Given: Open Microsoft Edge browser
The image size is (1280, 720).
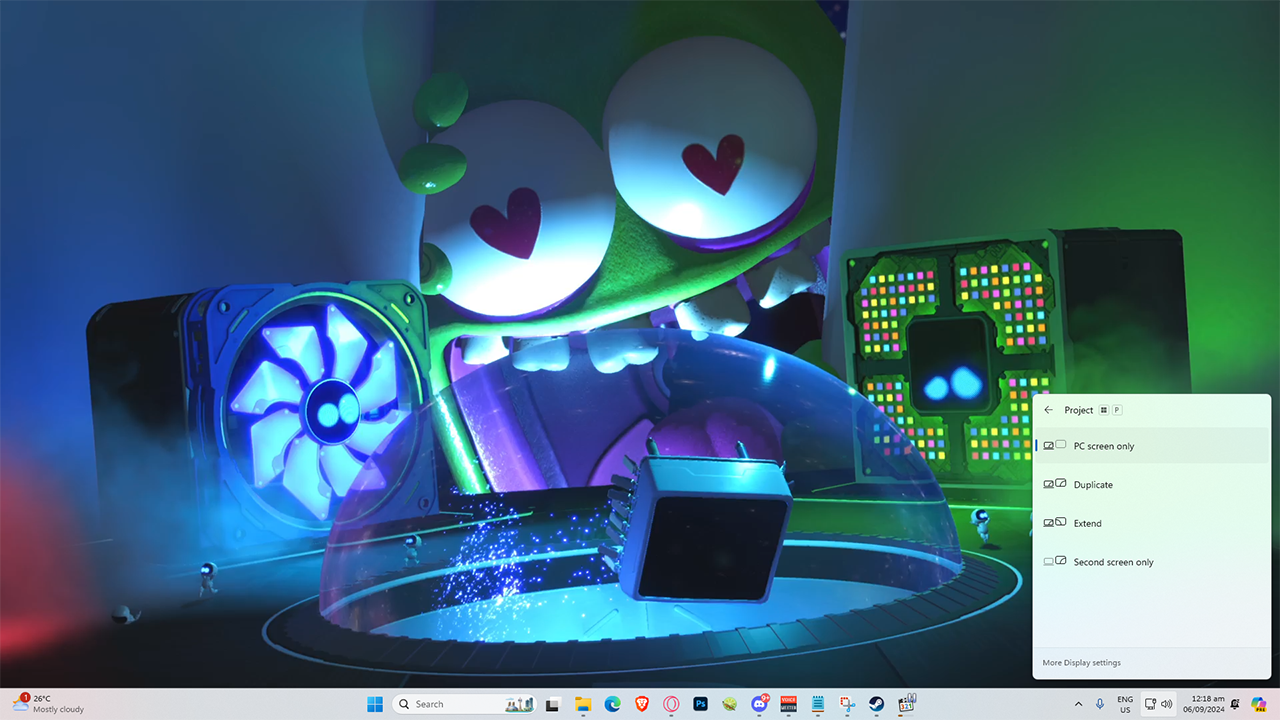Looking at the screenshot, I should point(612,704).
